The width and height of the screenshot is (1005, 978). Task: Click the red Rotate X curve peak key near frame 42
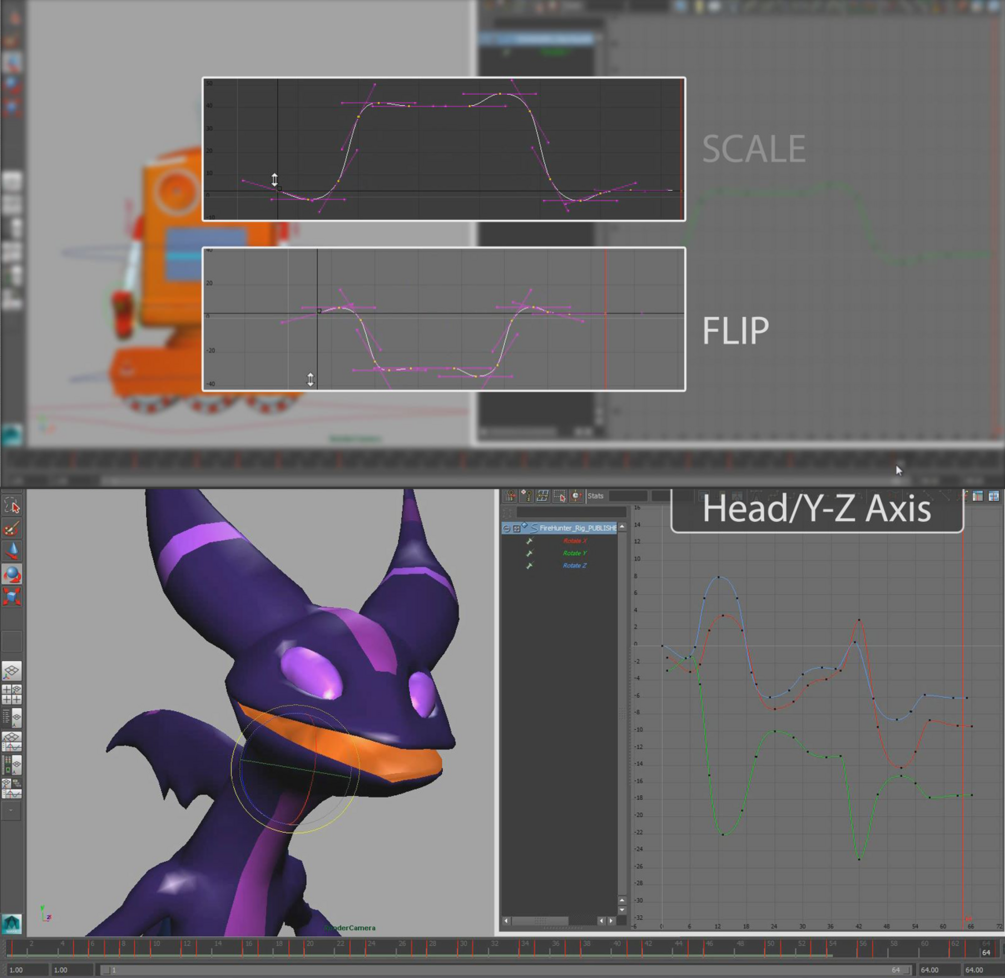pyautogui.click(x=859, y=620)
